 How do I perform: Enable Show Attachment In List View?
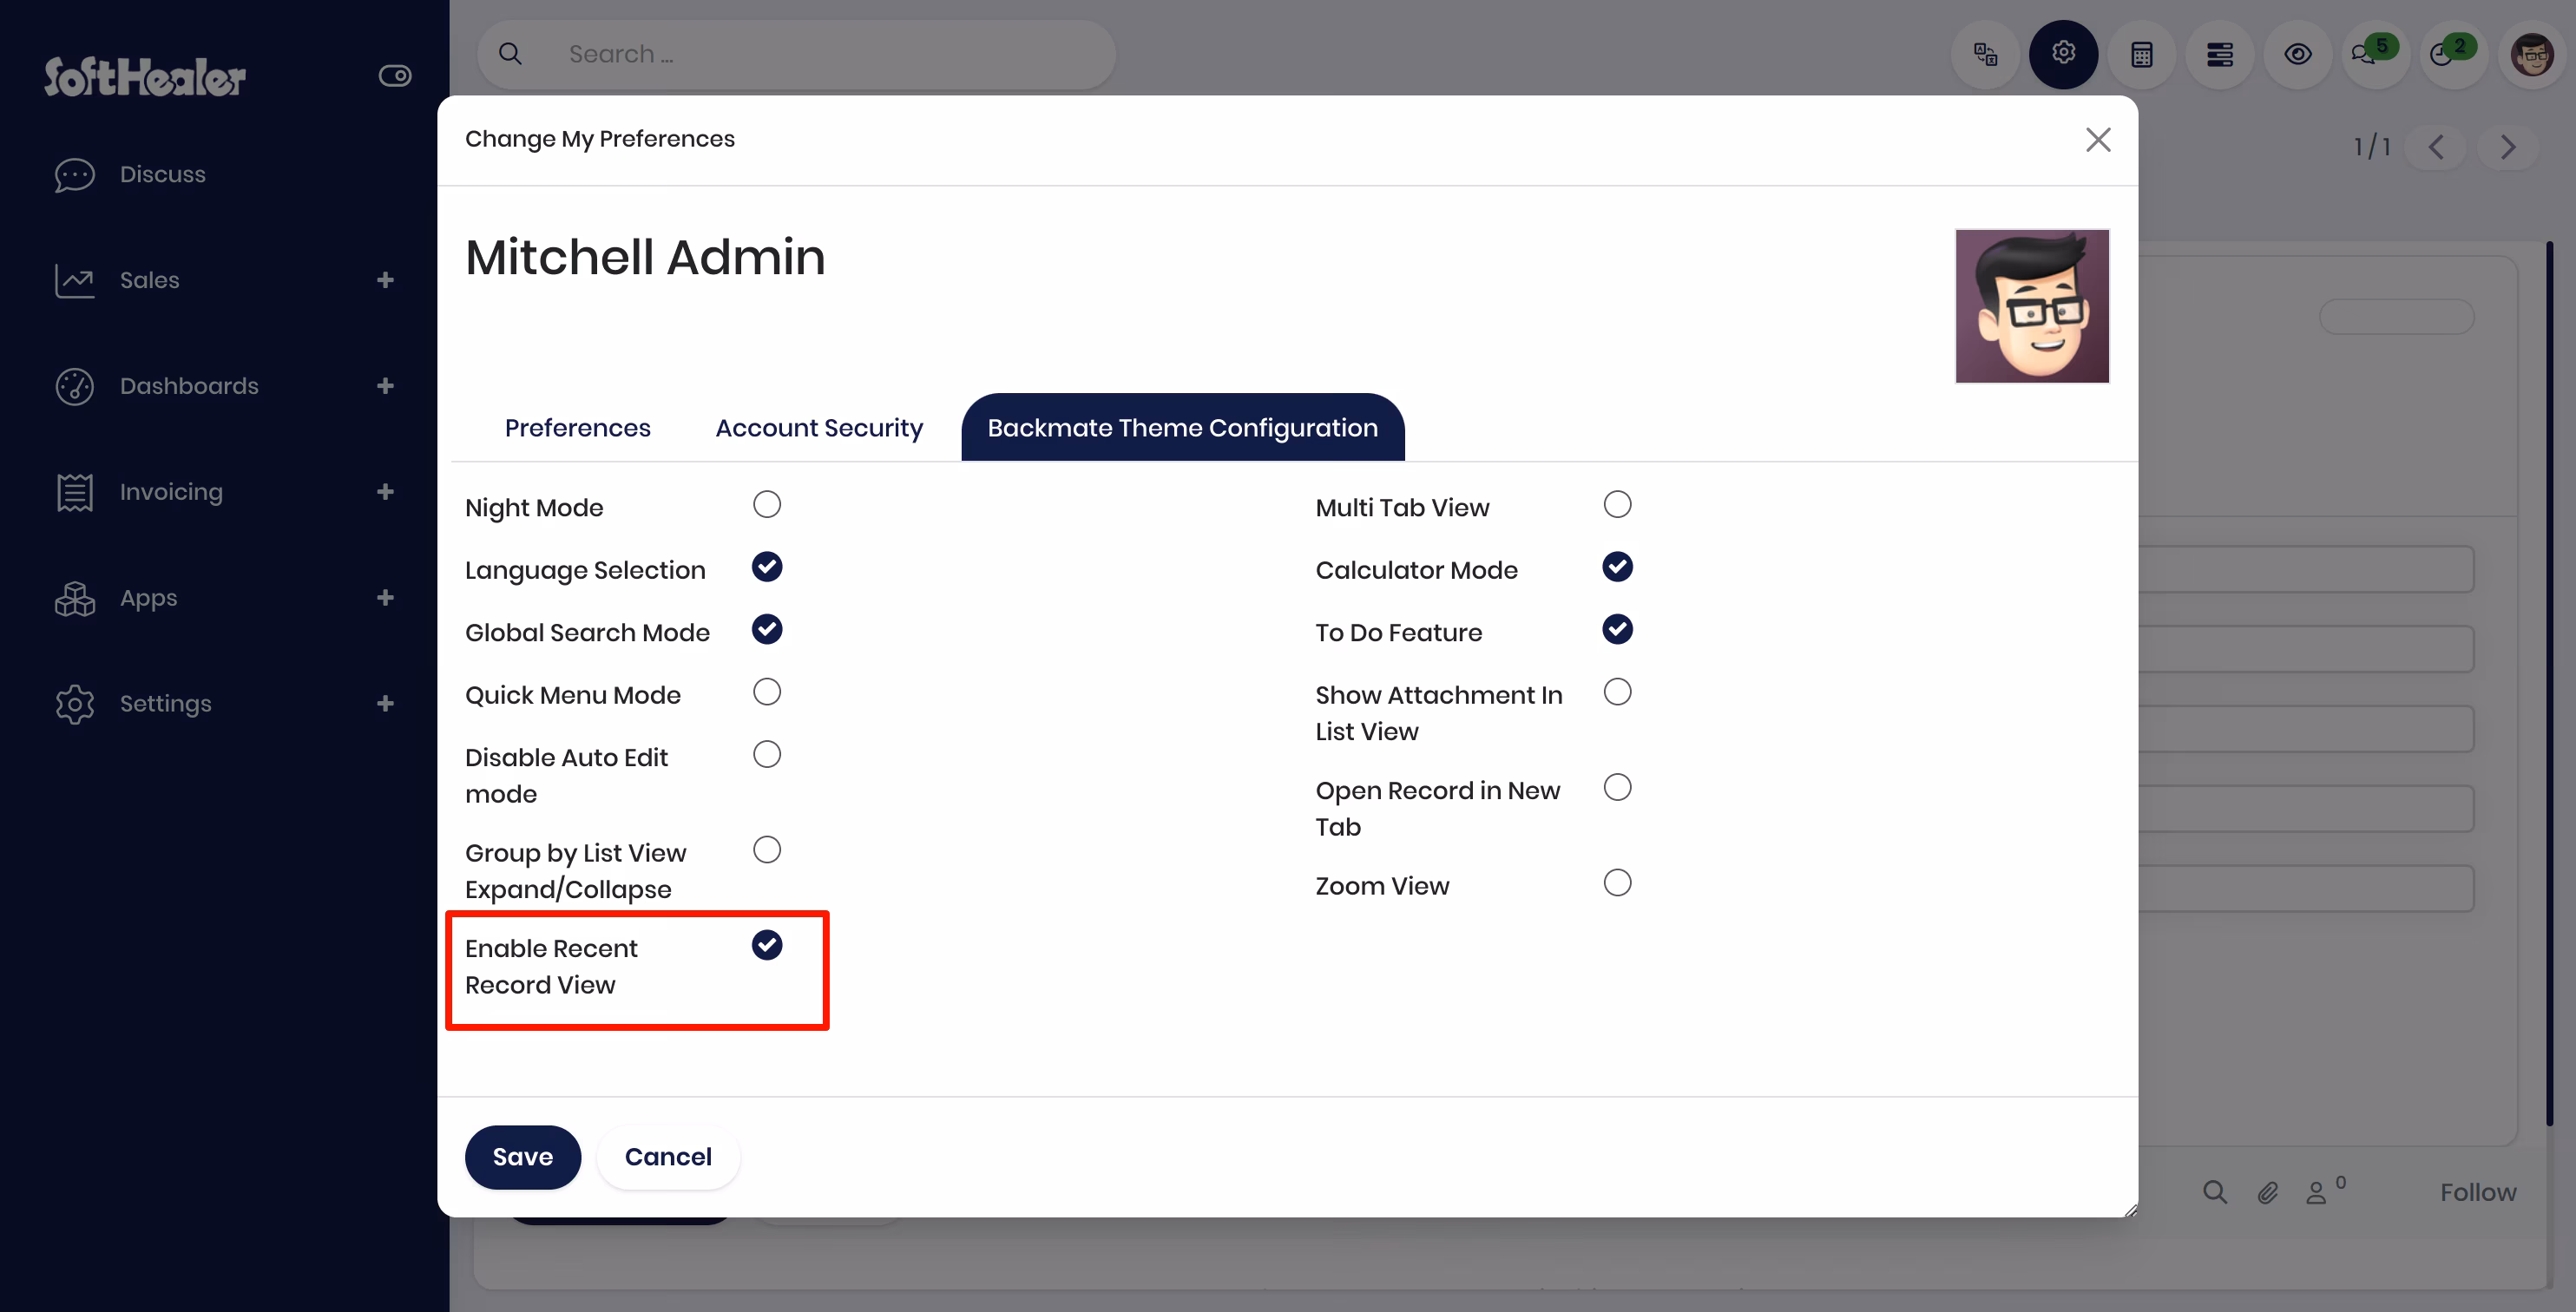[1617, 692]
